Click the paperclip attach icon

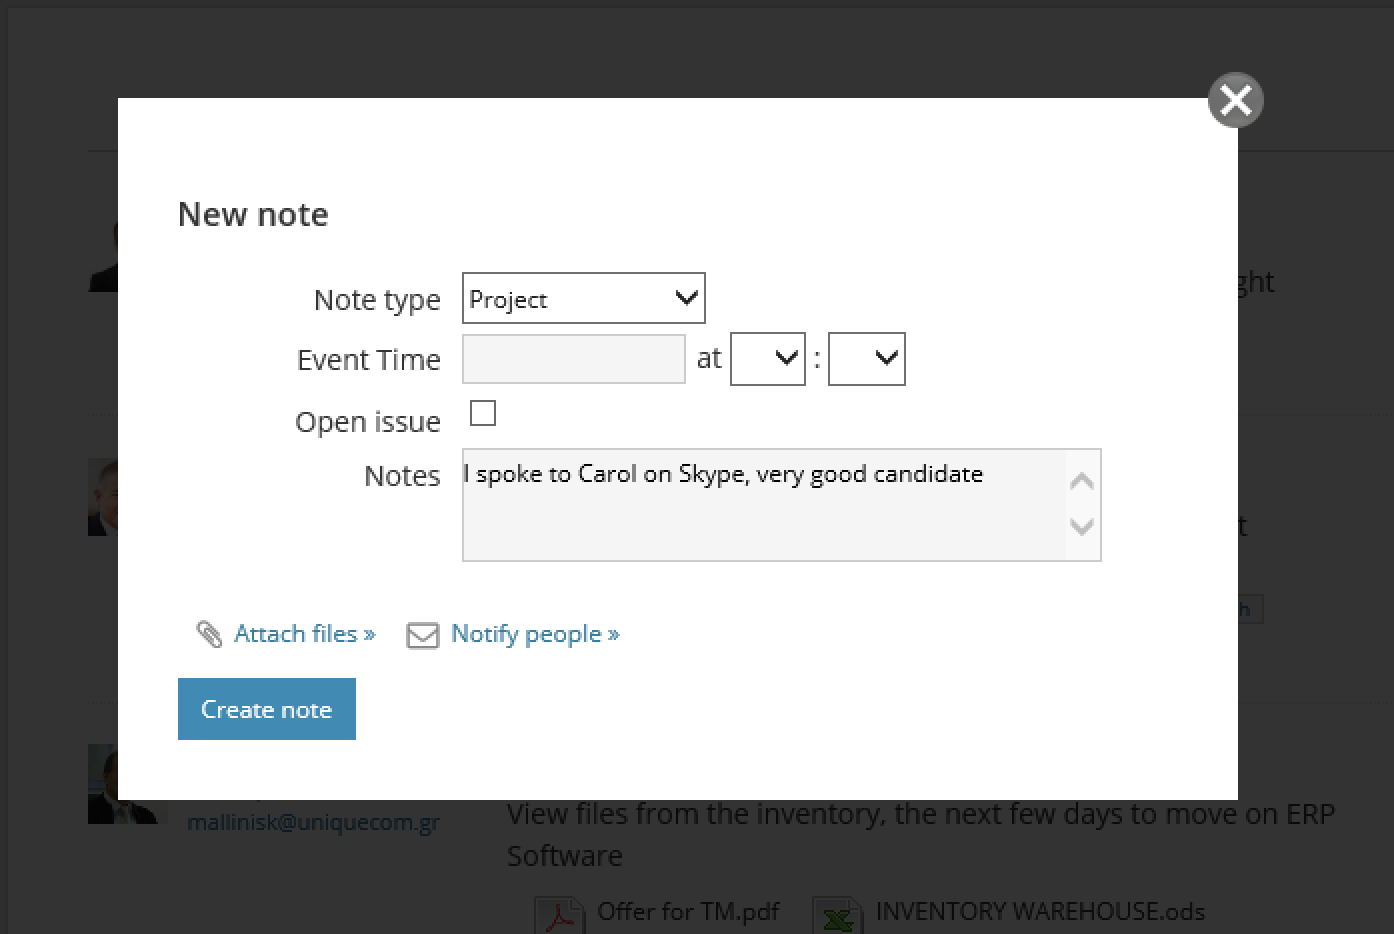[209, 634]
